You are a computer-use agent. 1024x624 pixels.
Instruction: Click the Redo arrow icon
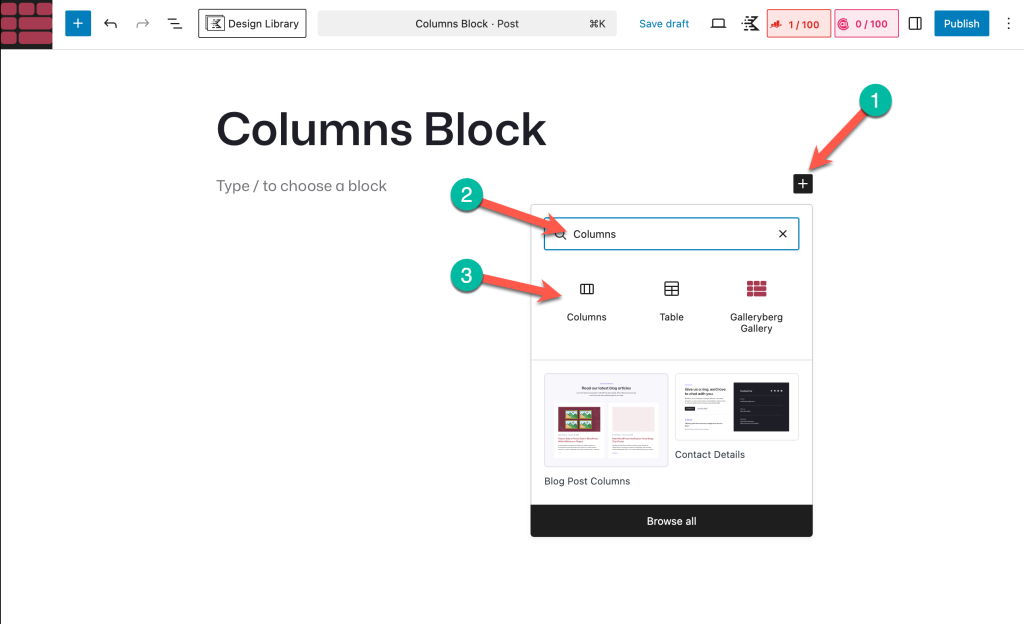point(142,23)
